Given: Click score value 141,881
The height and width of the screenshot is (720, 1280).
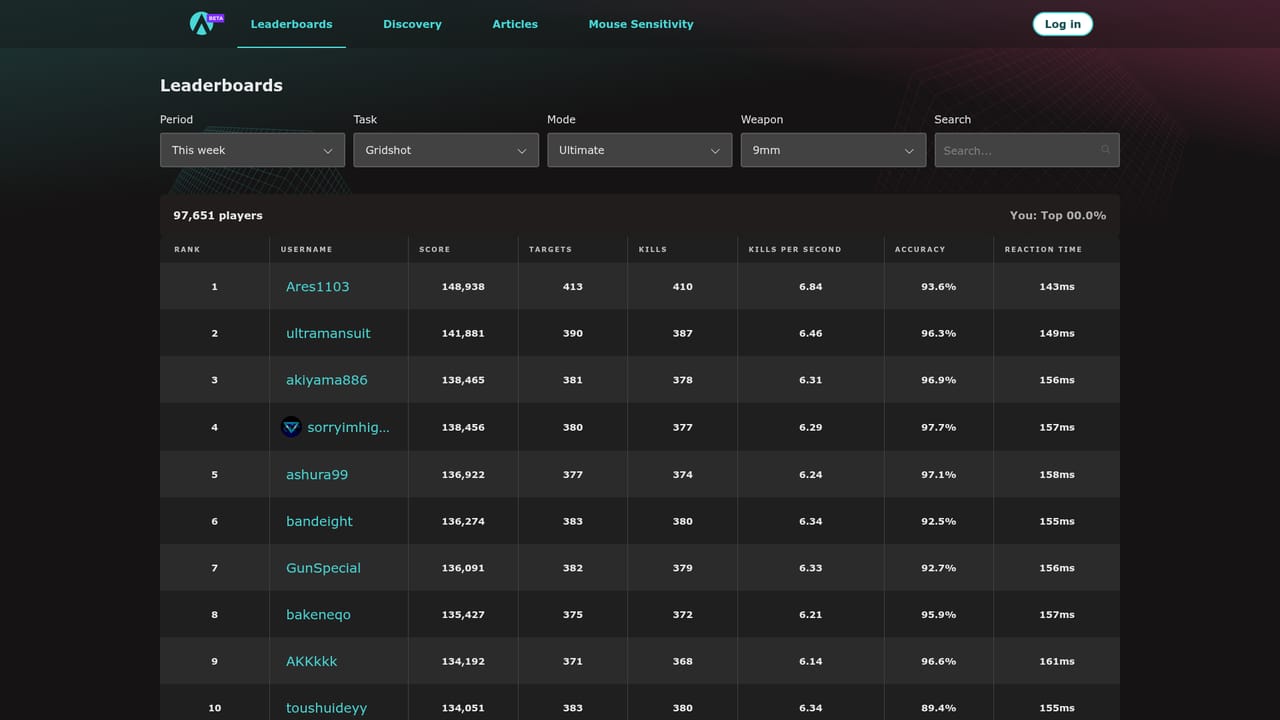Looking at the screenshot, I should (x=463, y=333).
